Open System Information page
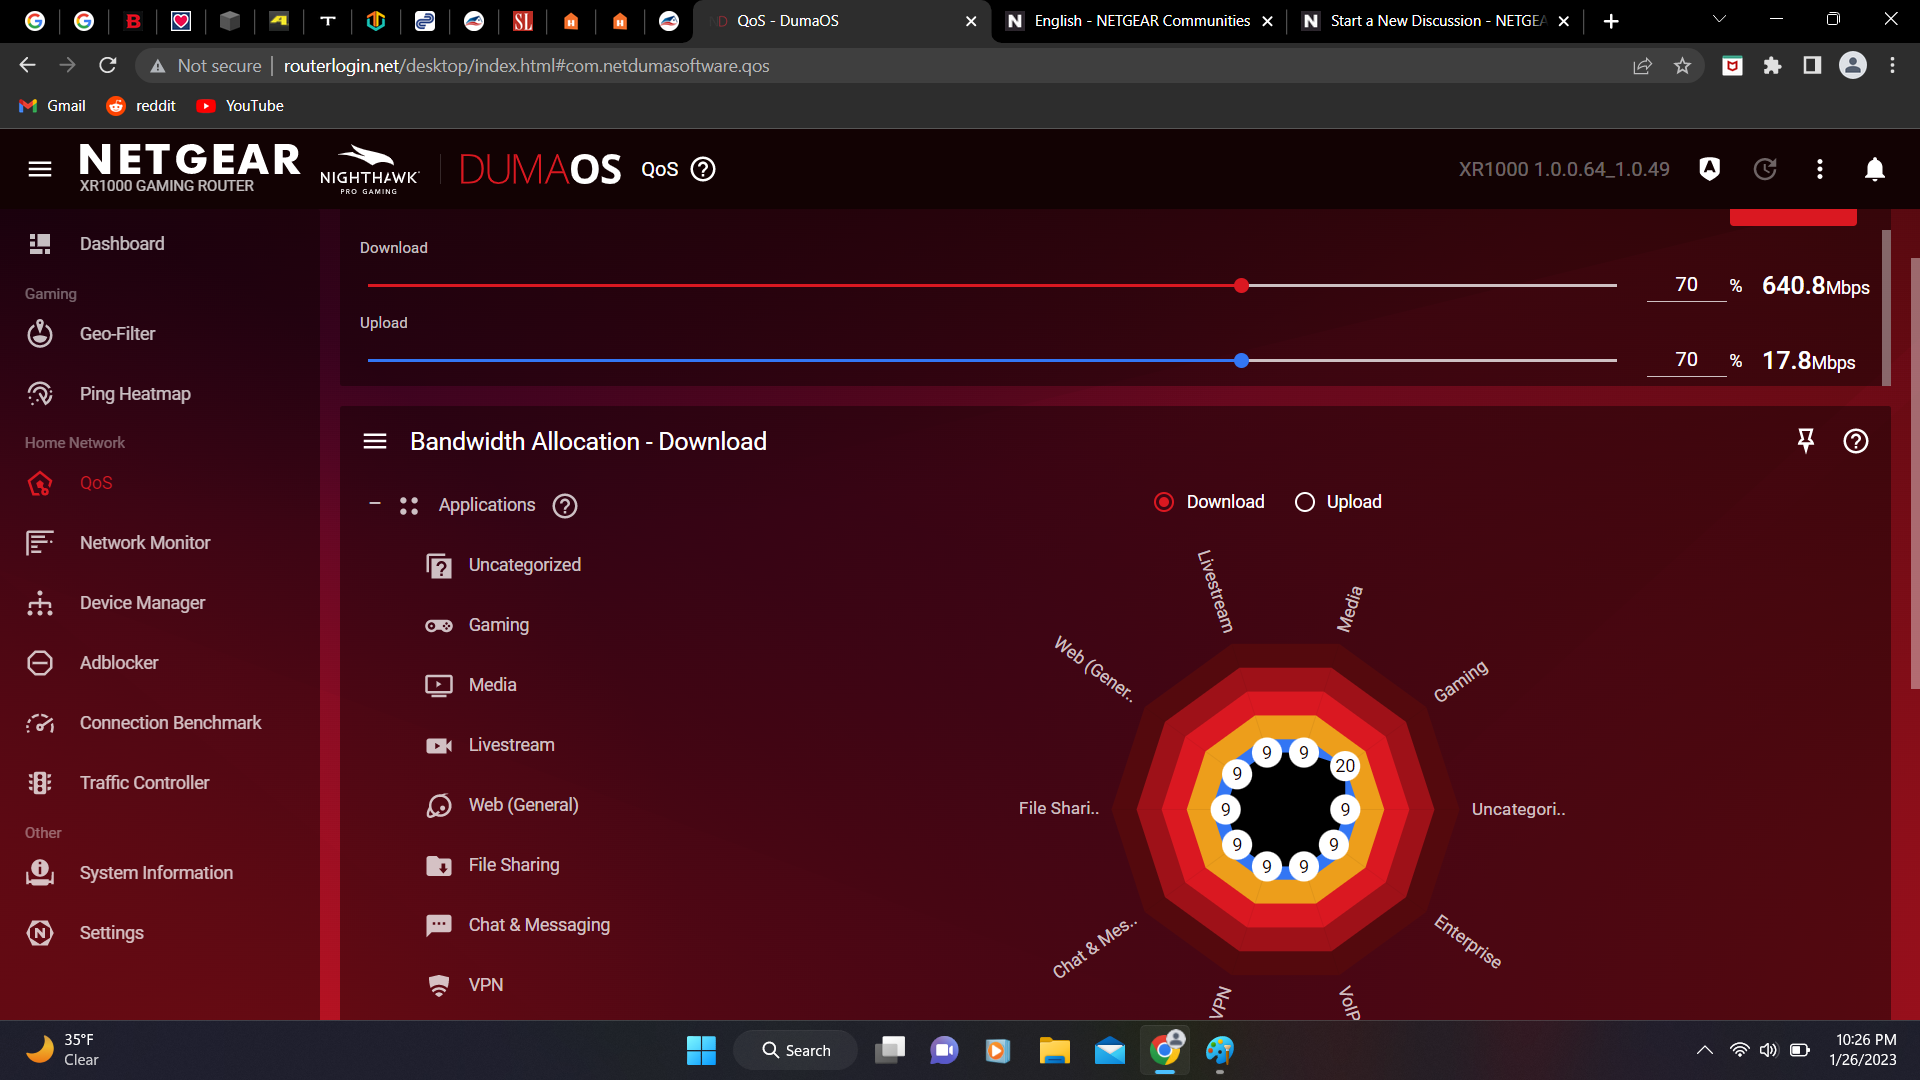 [x=156, y=872]
